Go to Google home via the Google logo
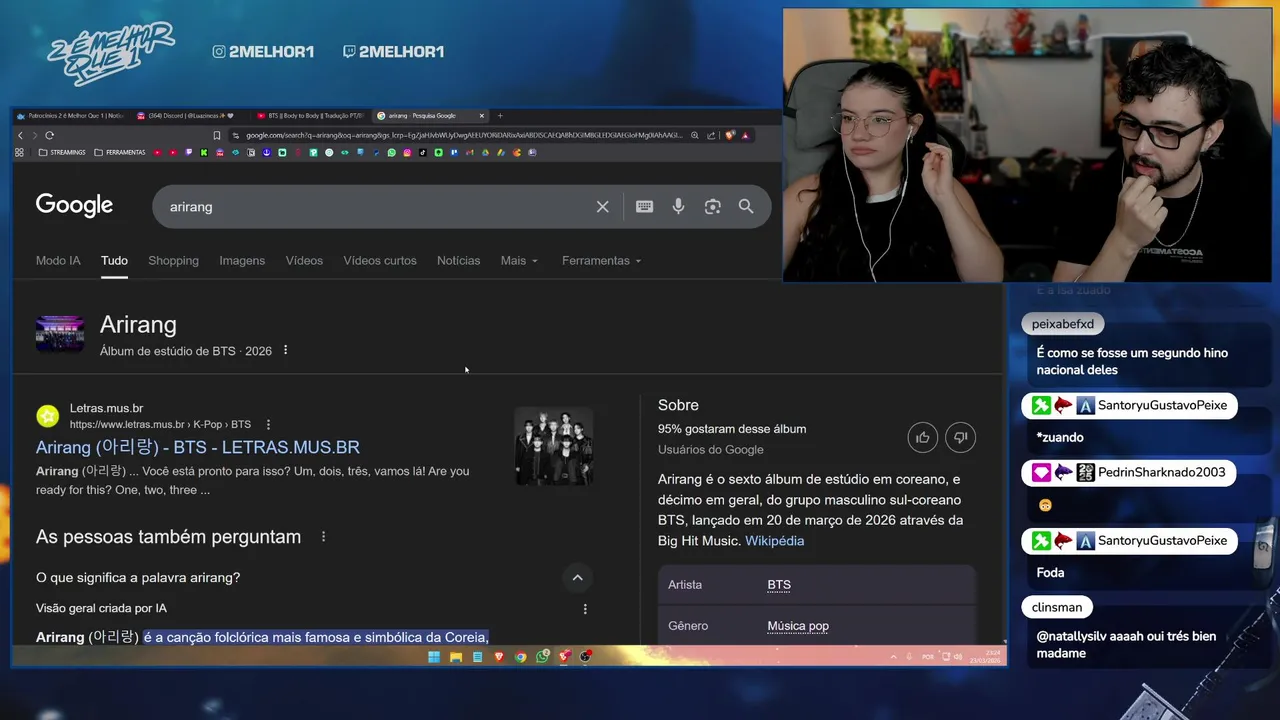 pos(74,205)
